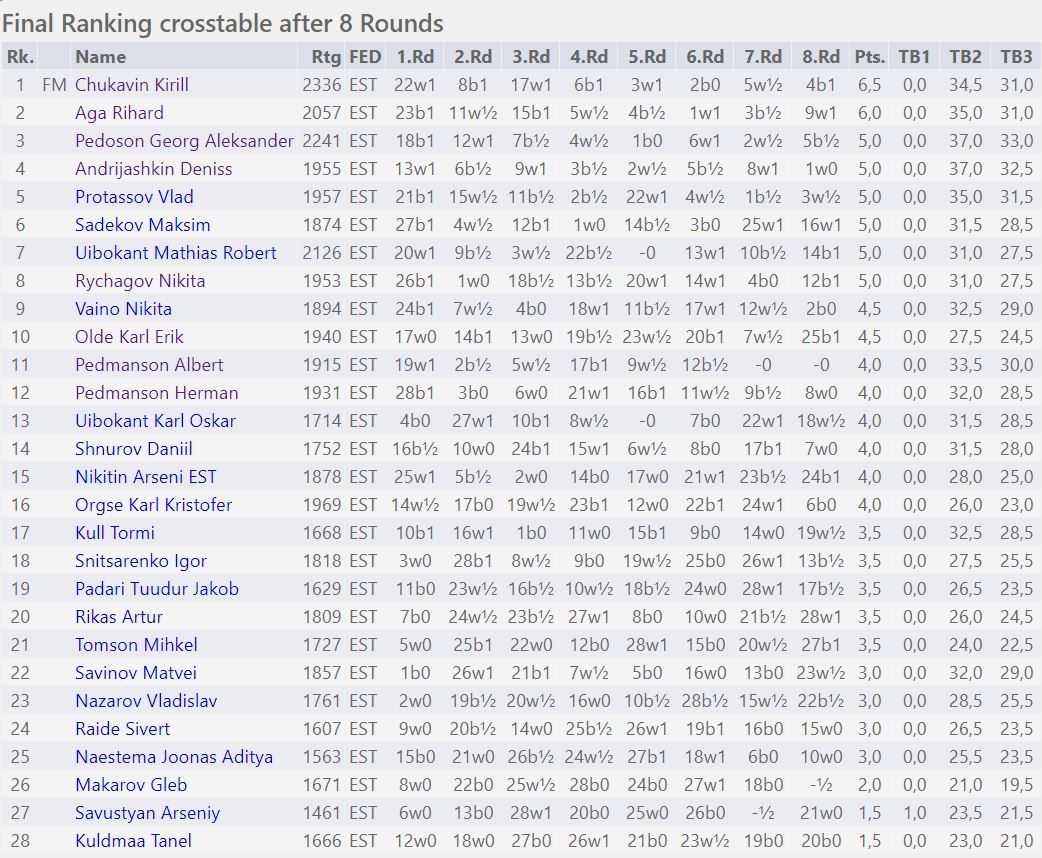Click Uibokant Mathias Robert name link
This screenshot has height=858, width=1042.
click(175, 253)
